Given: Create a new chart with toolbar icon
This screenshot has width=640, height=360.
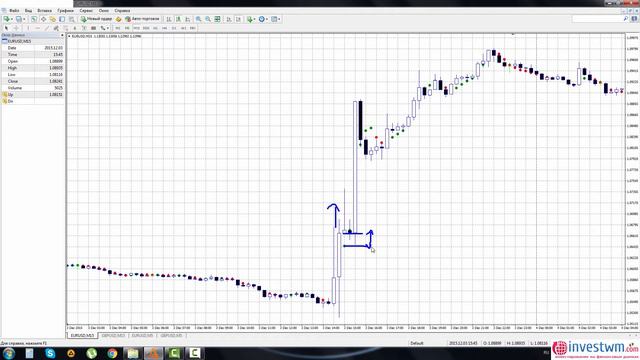Looking at the screenshot, I should pos(7,19).
